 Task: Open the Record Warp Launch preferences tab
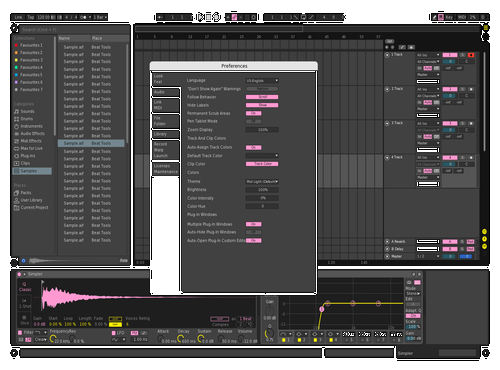166,150
